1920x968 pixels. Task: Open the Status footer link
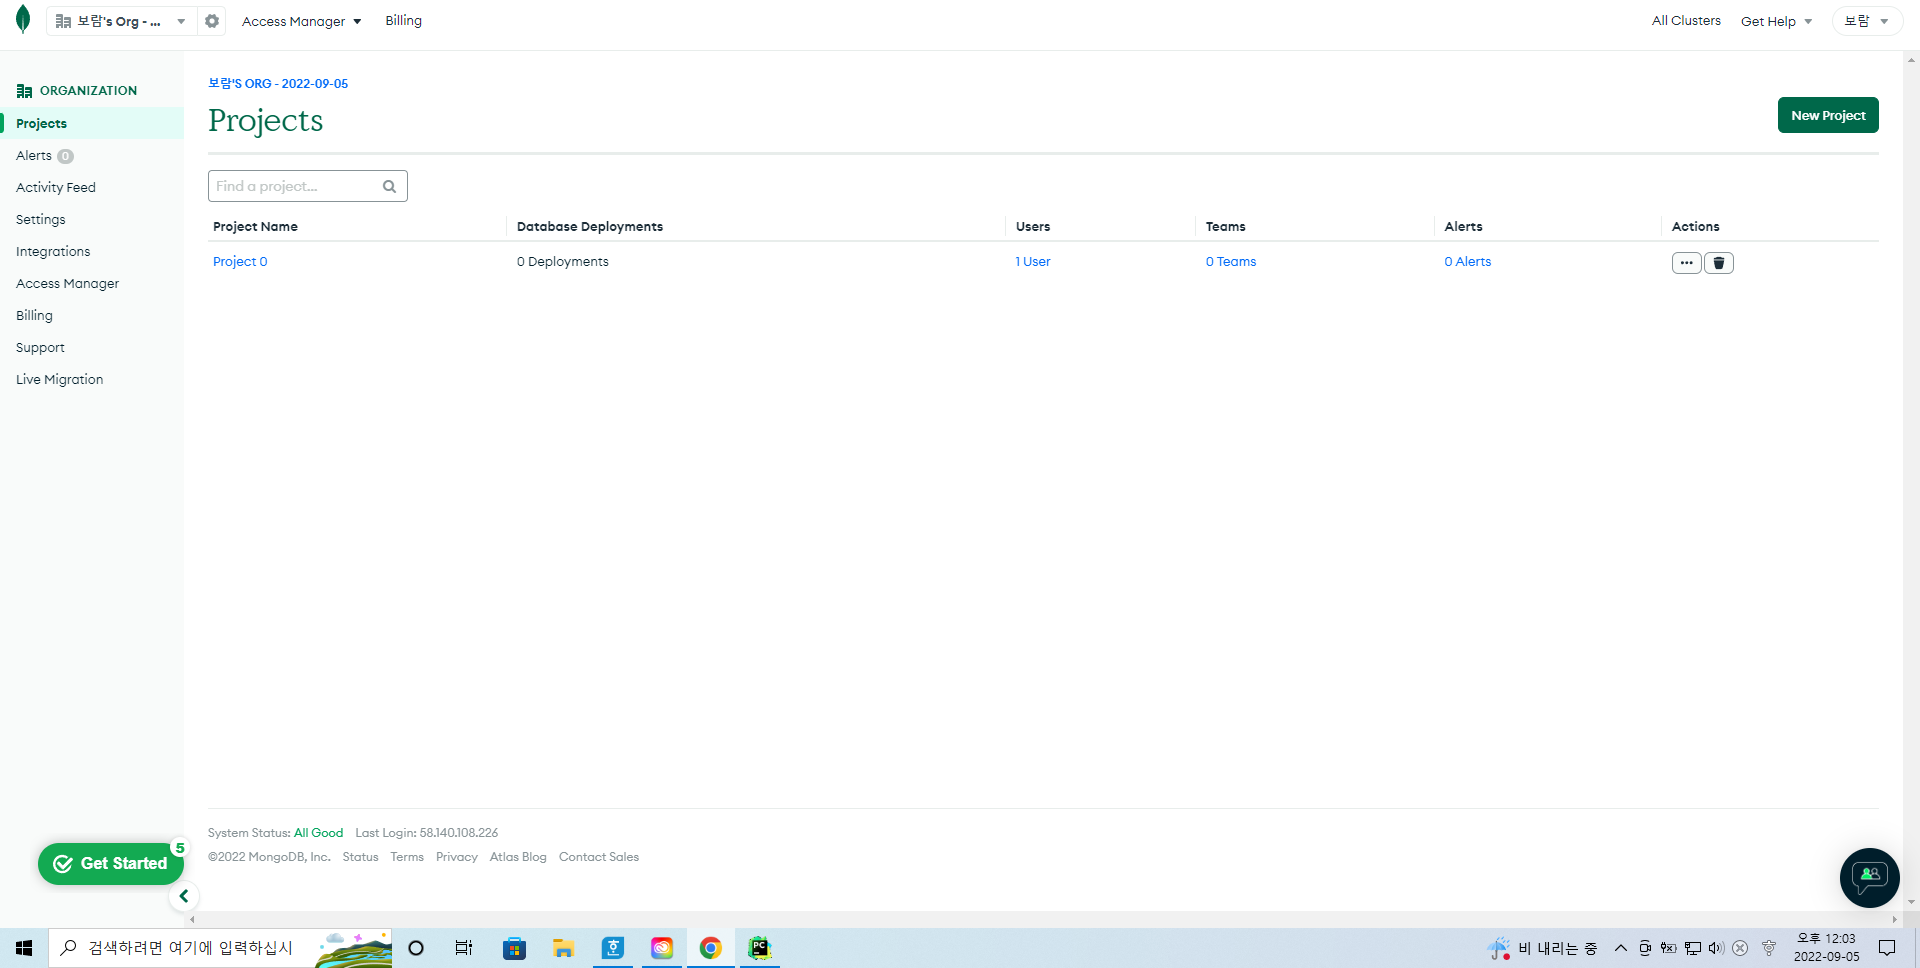tap(360, 857)
